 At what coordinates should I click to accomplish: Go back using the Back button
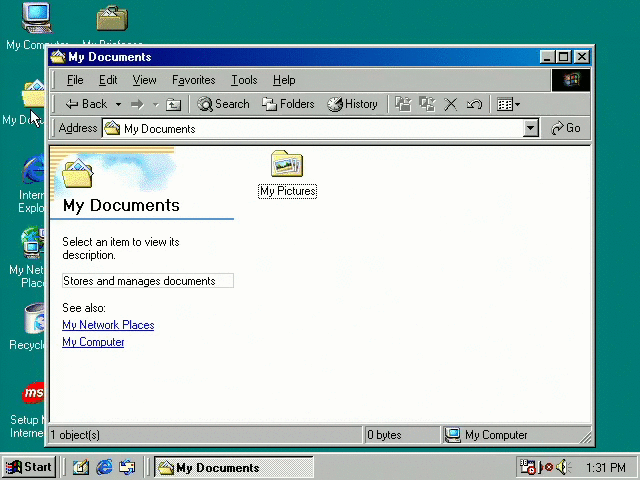coord(86,104)
